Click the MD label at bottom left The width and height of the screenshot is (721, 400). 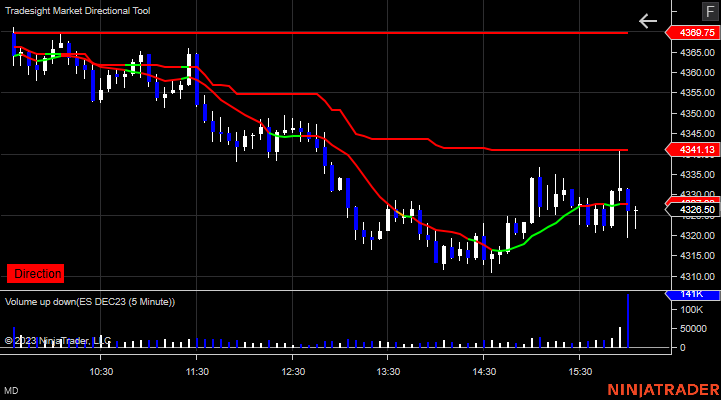(11, 391)
